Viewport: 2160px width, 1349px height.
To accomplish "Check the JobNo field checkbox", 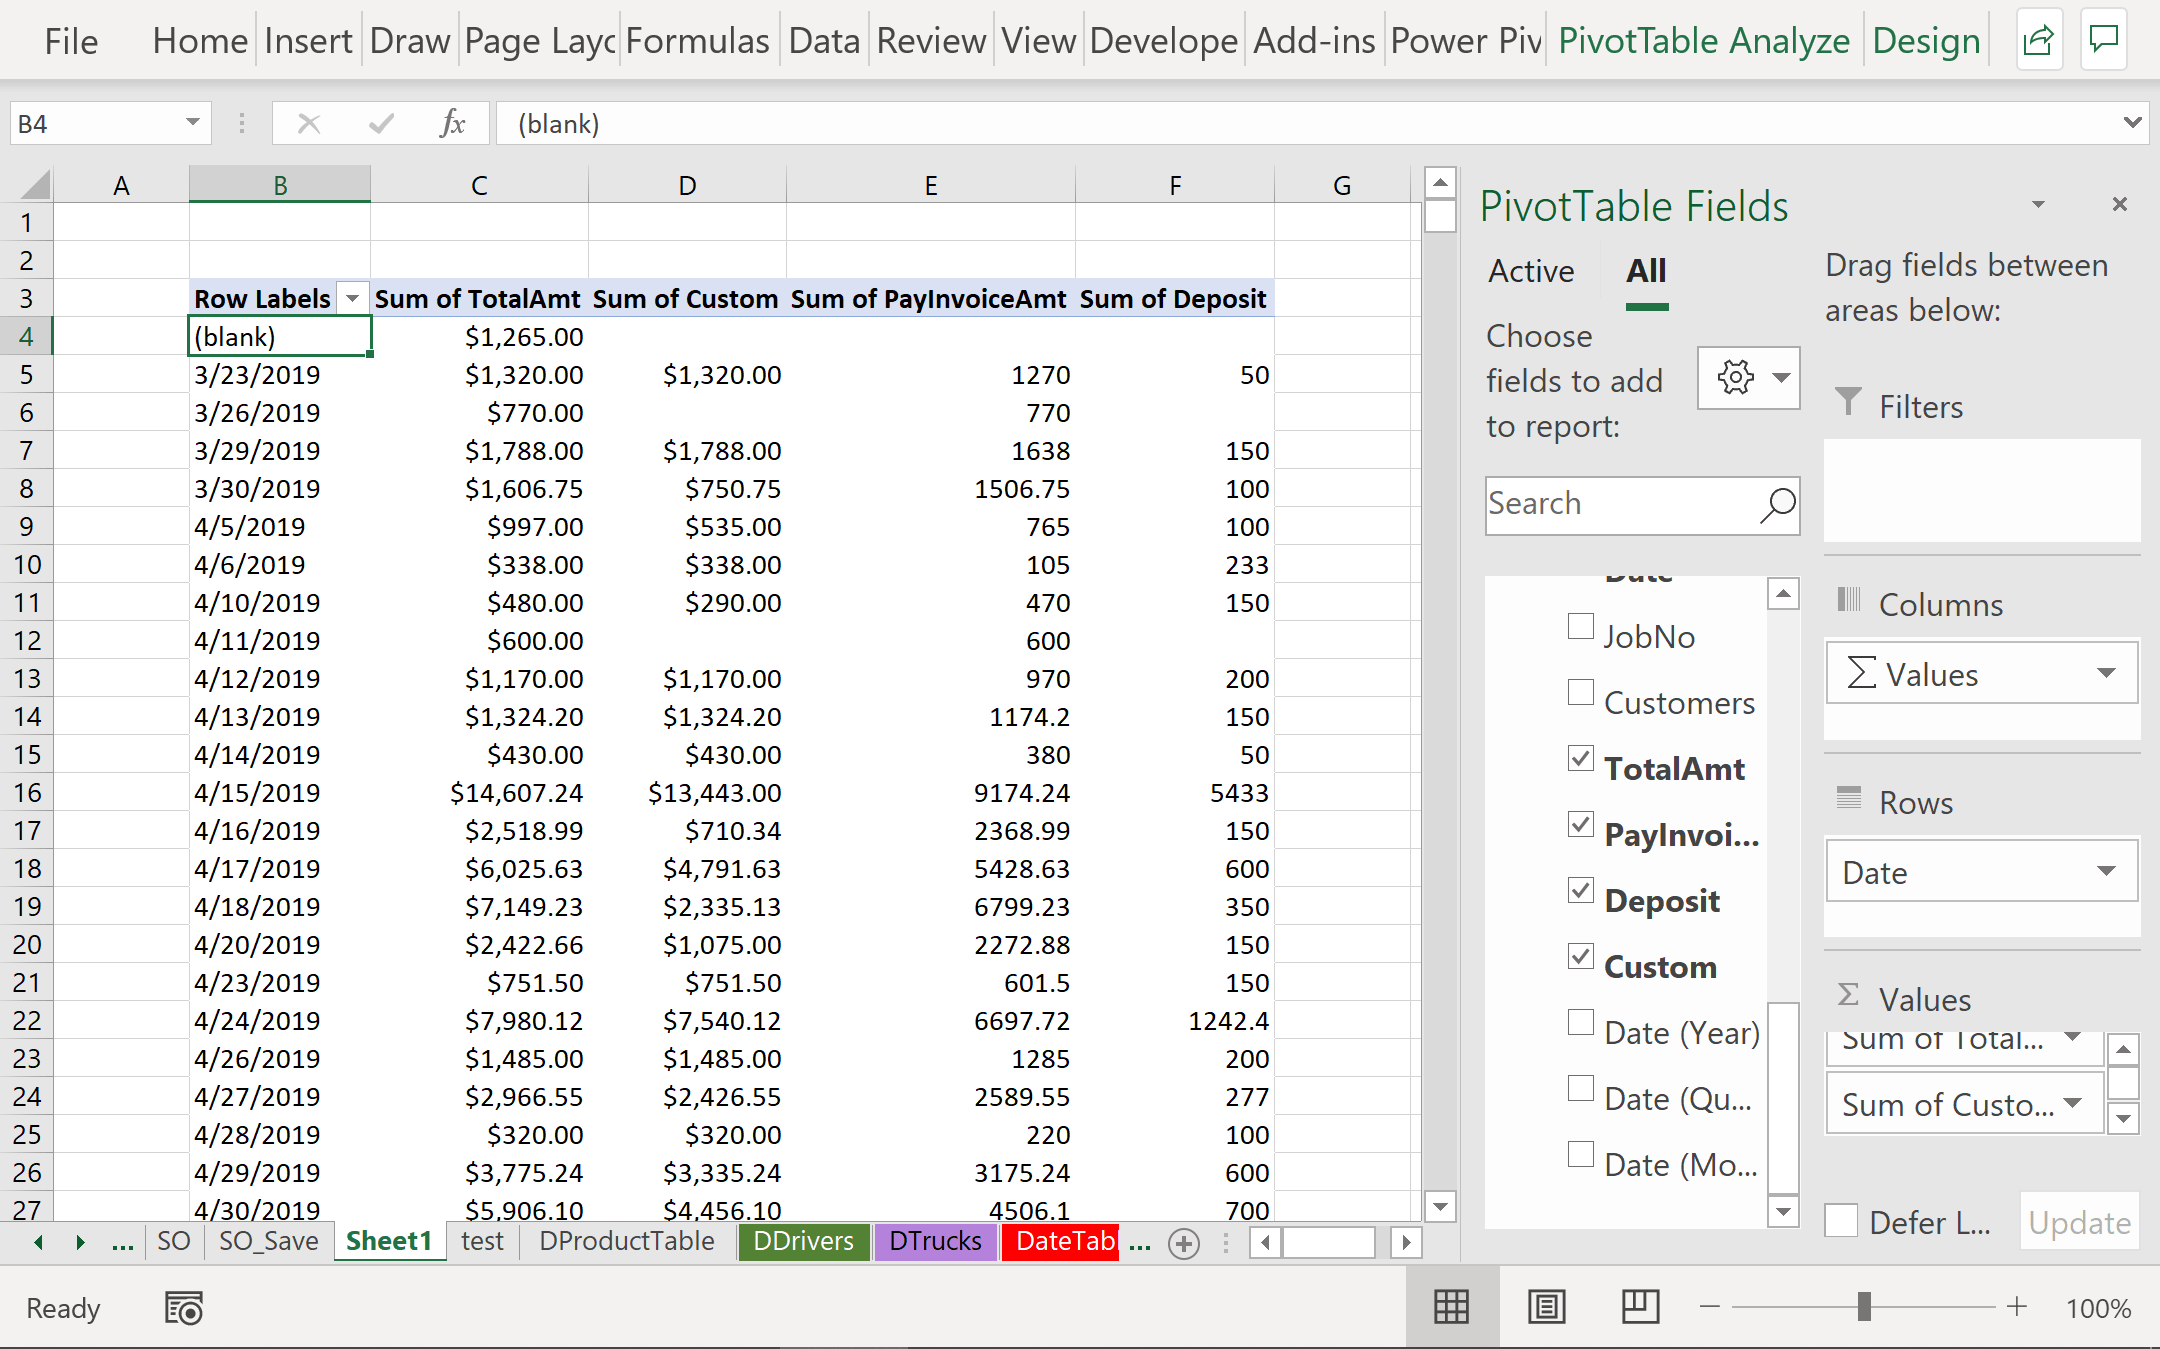I will point(1580,627).
